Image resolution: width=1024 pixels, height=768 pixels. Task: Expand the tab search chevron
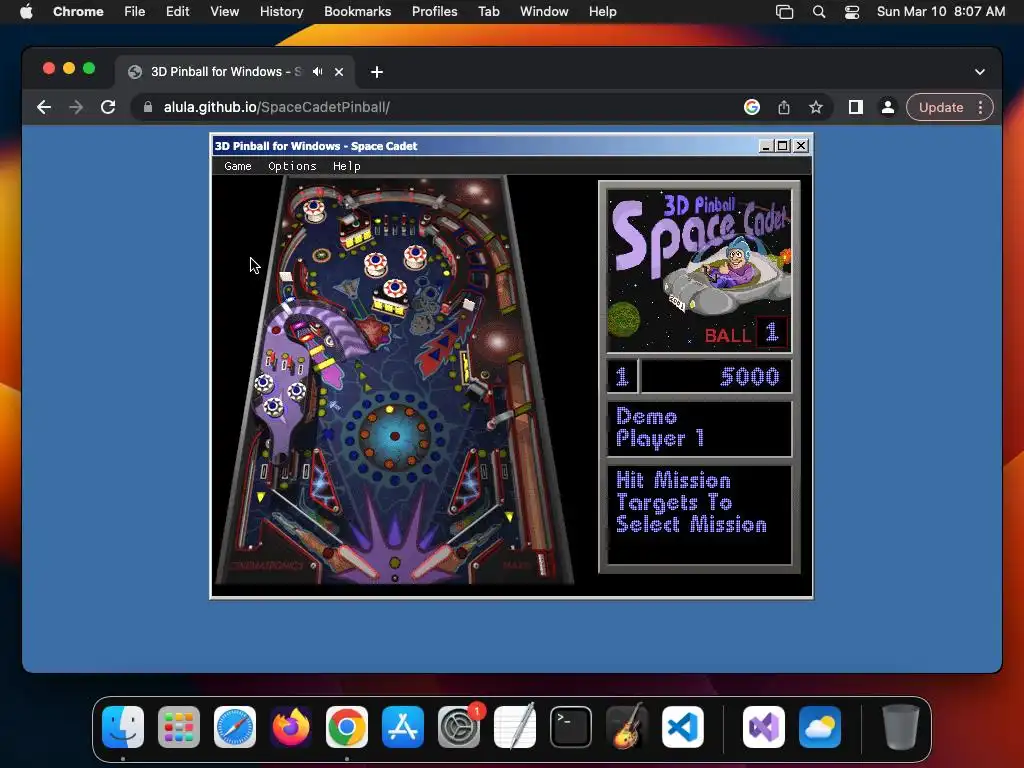(980, 72)
